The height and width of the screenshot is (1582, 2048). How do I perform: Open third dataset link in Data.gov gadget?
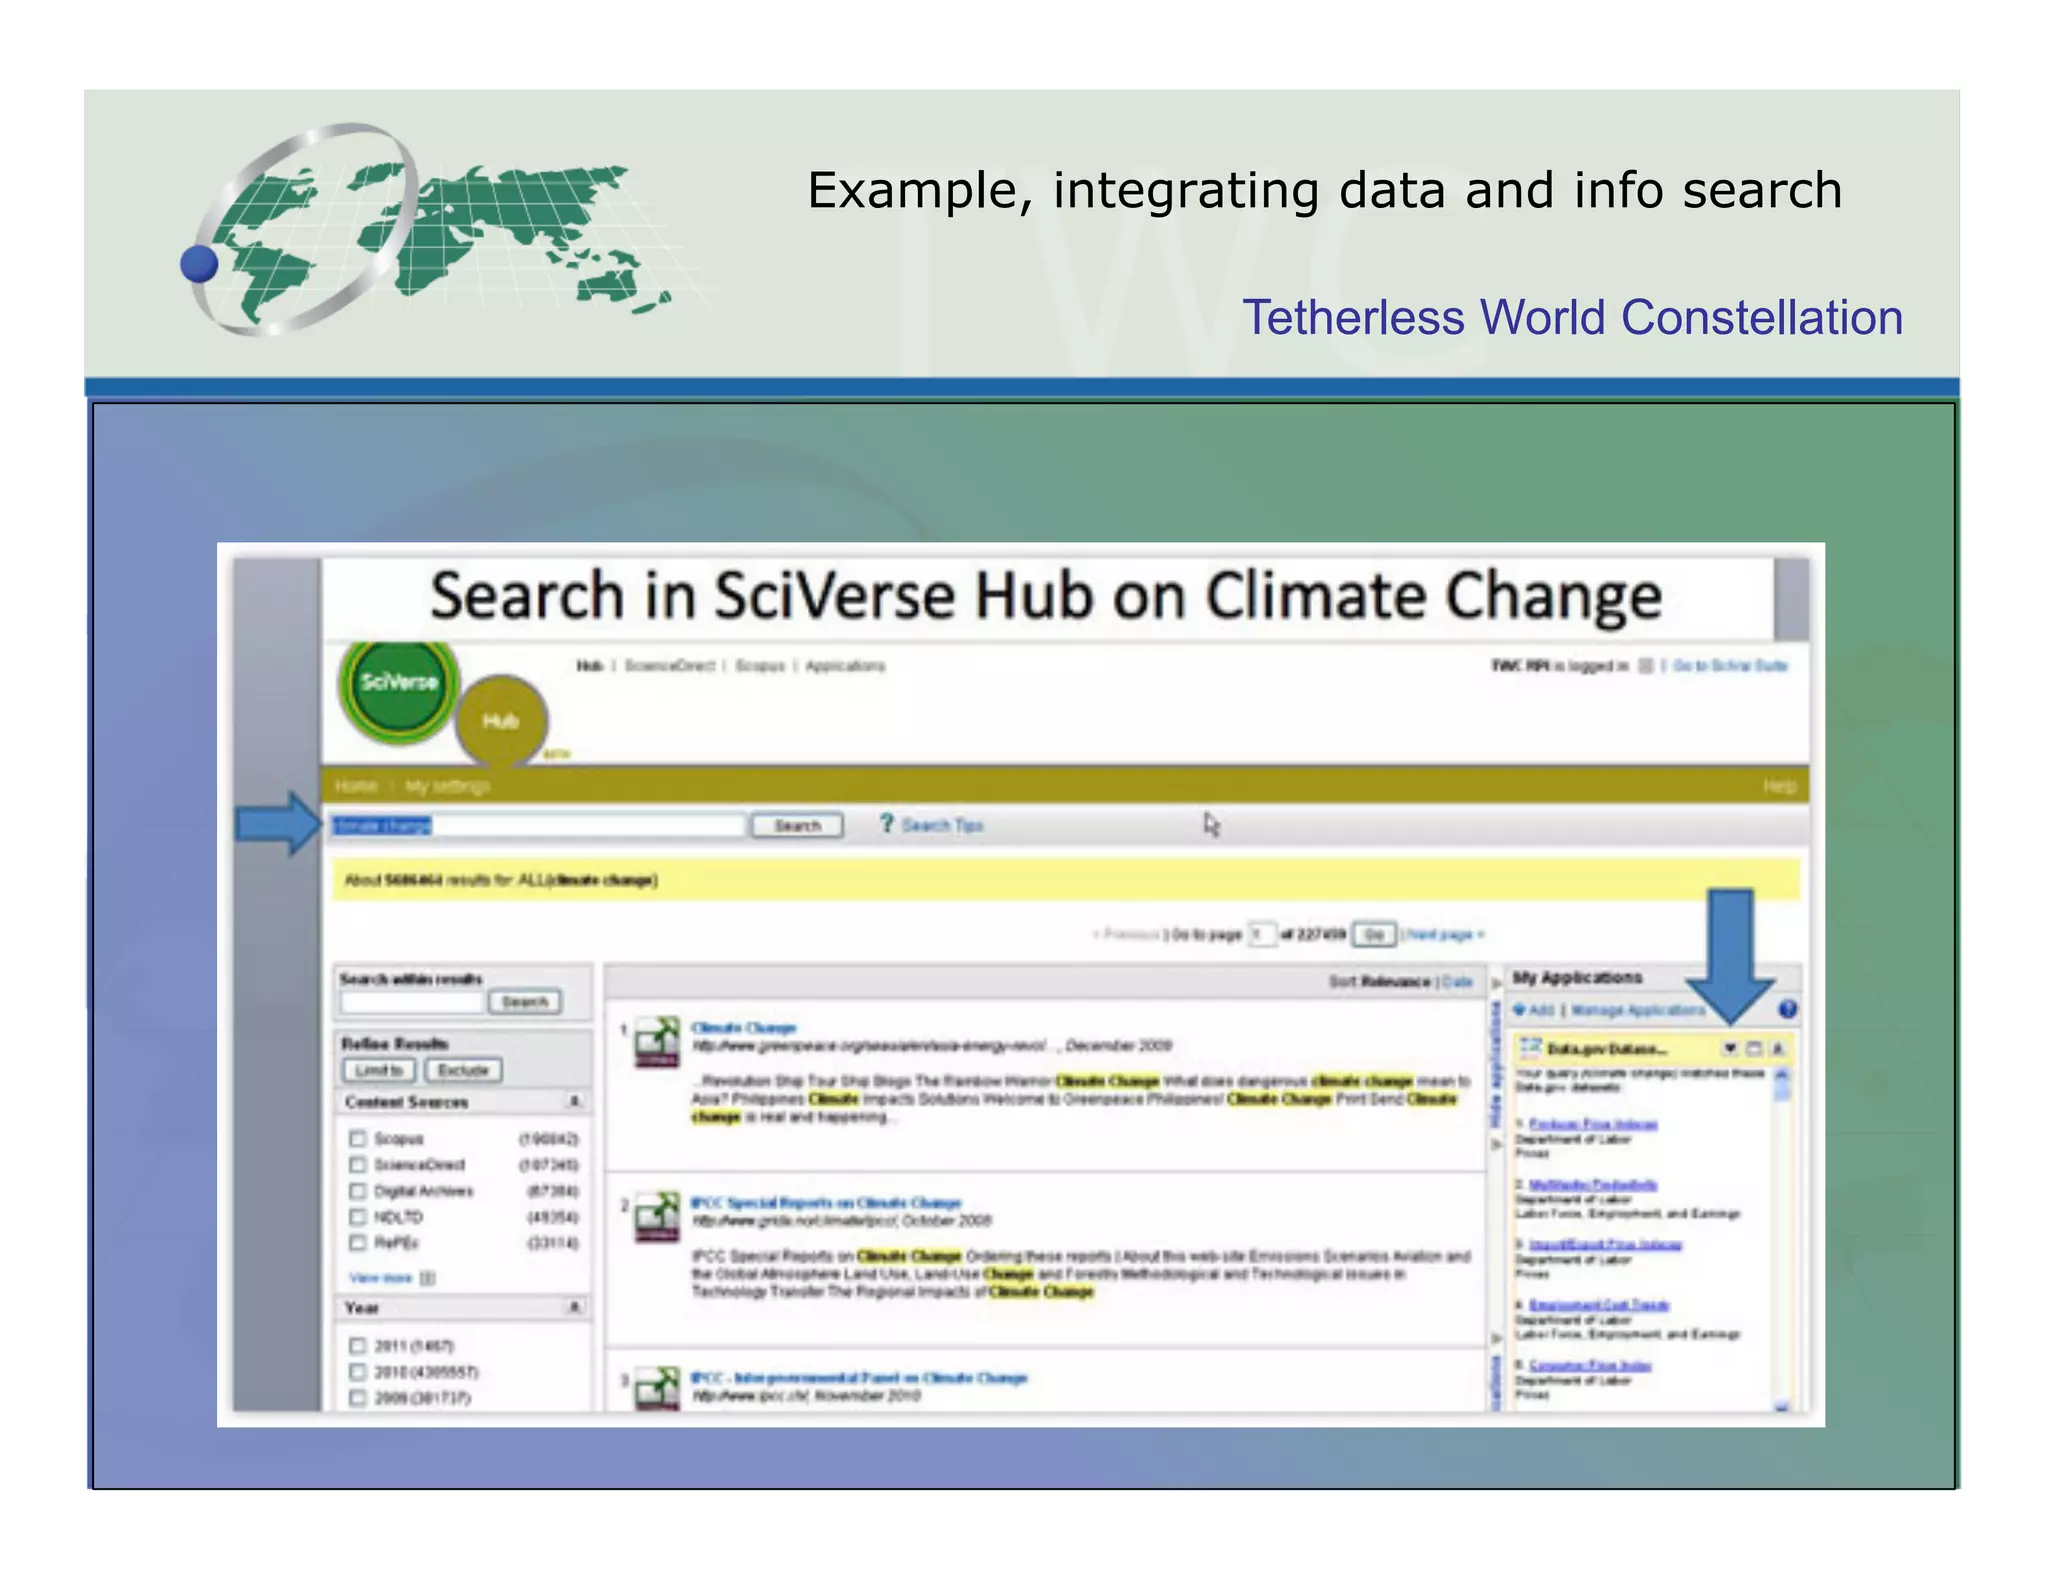(1605, 1244)
